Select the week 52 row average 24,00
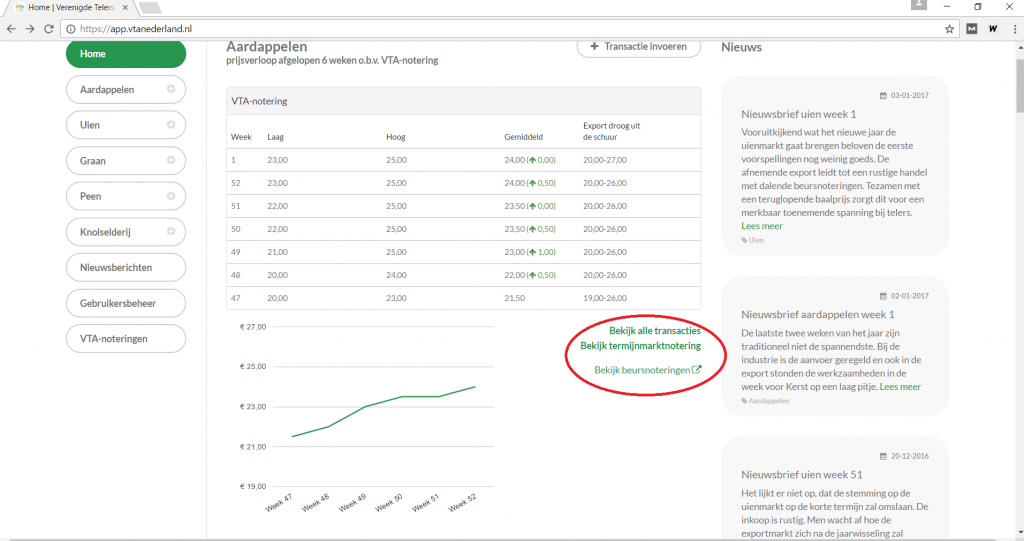This screenshot has height=541, width=1024. pyautogui.click(x=515, y=183)
